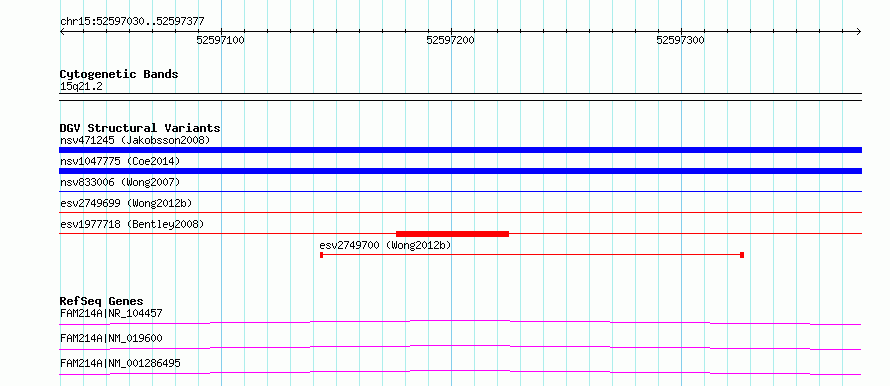The image size is (890, 386).
Task: Click the chr15:52597030..52597377 region label
Action: pyautogui.click(x=132, y=22)
